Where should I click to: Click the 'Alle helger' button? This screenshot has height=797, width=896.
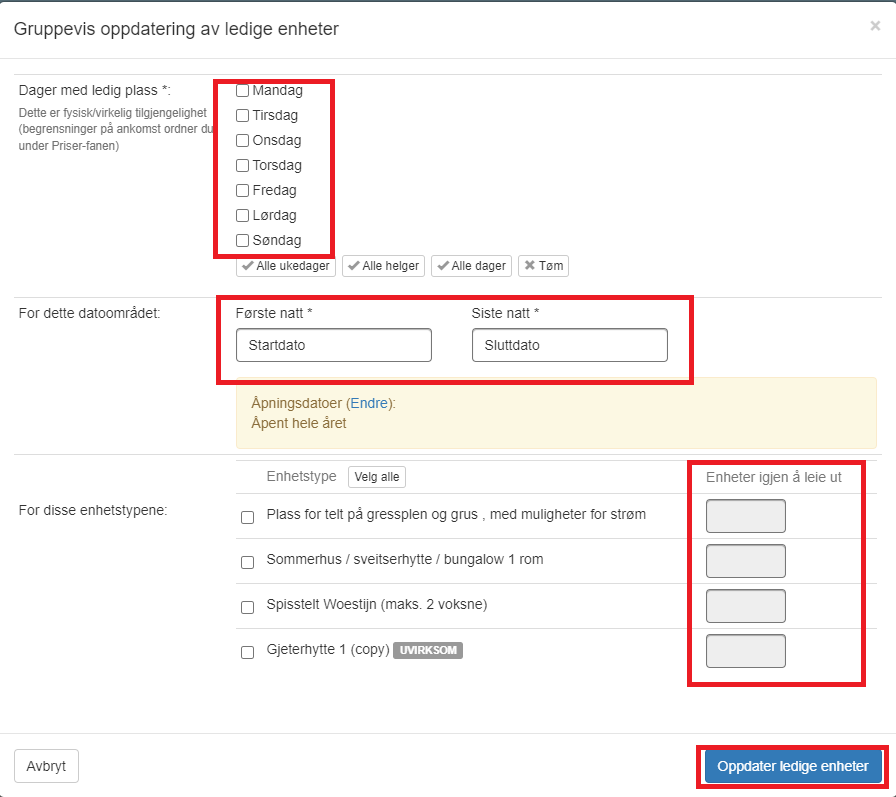(x=383, y=266)
